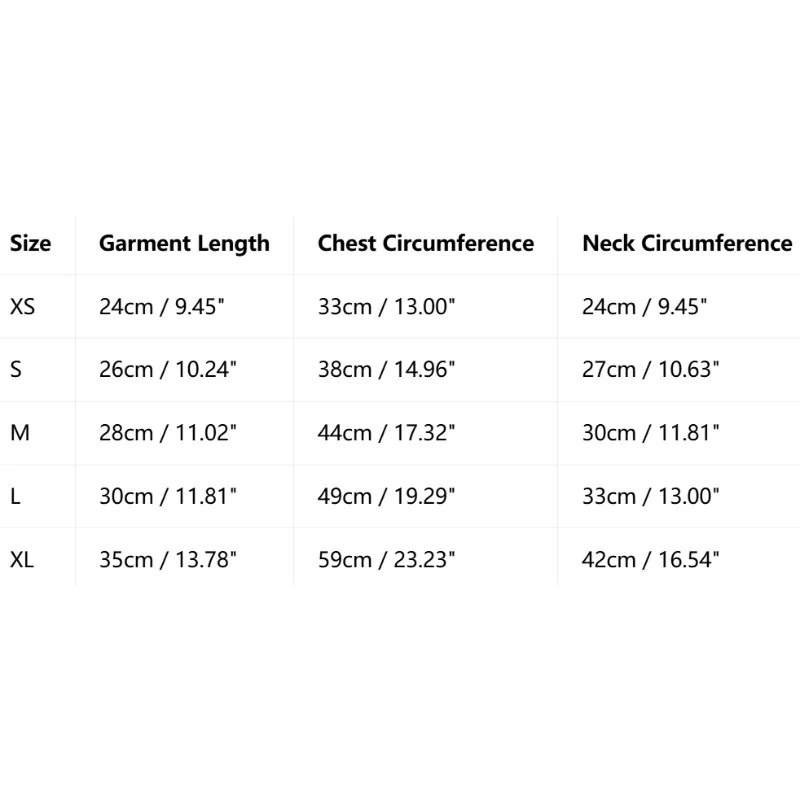Image resolution: width=800 pixels, height=800 pixels.
Task: Click XL garment length 35cm / 13.78"
Action: (168, 560)
